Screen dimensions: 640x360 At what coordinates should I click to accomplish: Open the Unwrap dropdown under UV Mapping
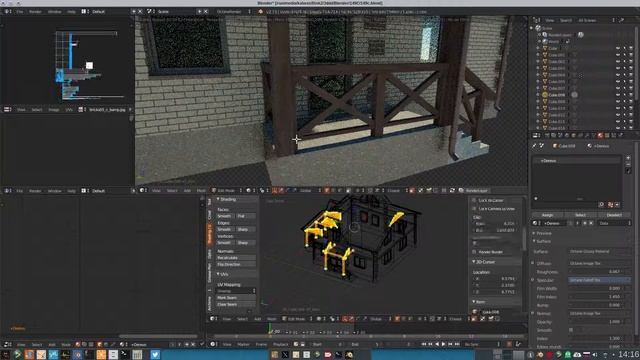click(236, 291)
